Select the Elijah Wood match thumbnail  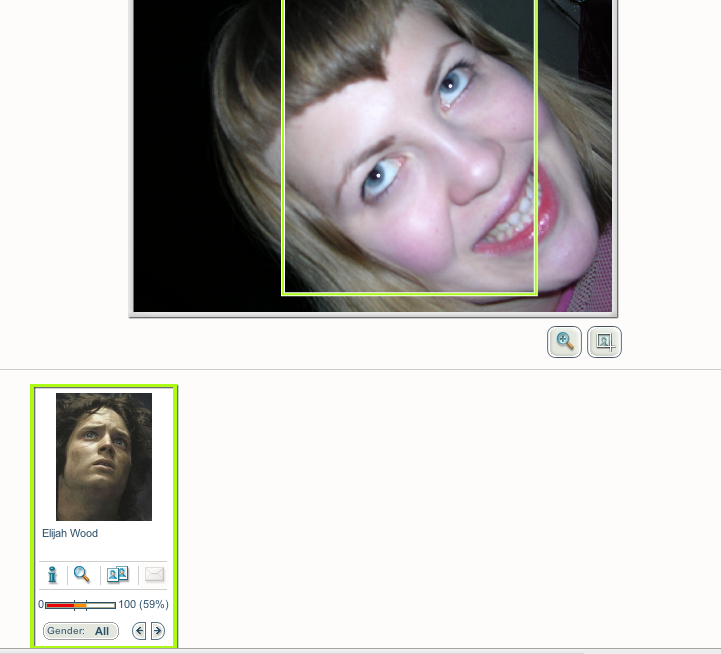(x=104, y=457)
